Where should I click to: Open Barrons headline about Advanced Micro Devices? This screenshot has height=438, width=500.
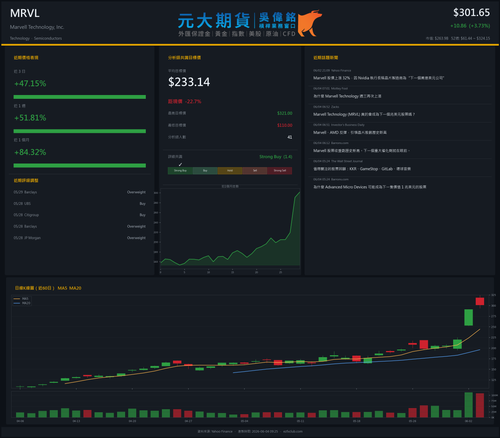pos(369,187)
